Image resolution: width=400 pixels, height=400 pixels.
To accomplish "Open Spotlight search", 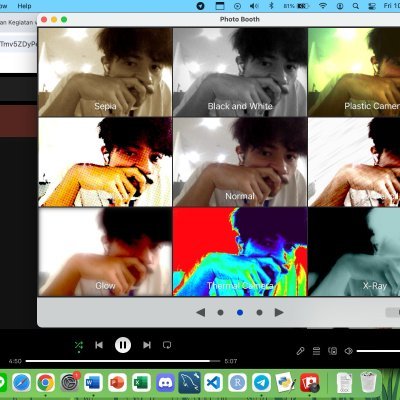I will click(x=356, y=6).
